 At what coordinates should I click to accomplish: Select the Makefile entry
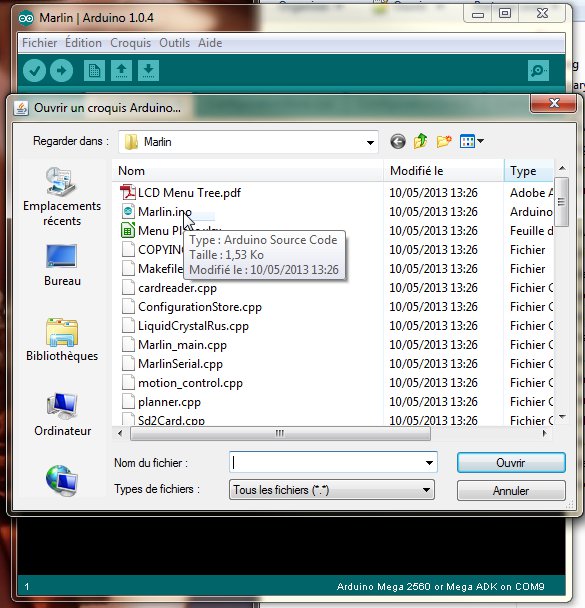click(x=160, y=269)
